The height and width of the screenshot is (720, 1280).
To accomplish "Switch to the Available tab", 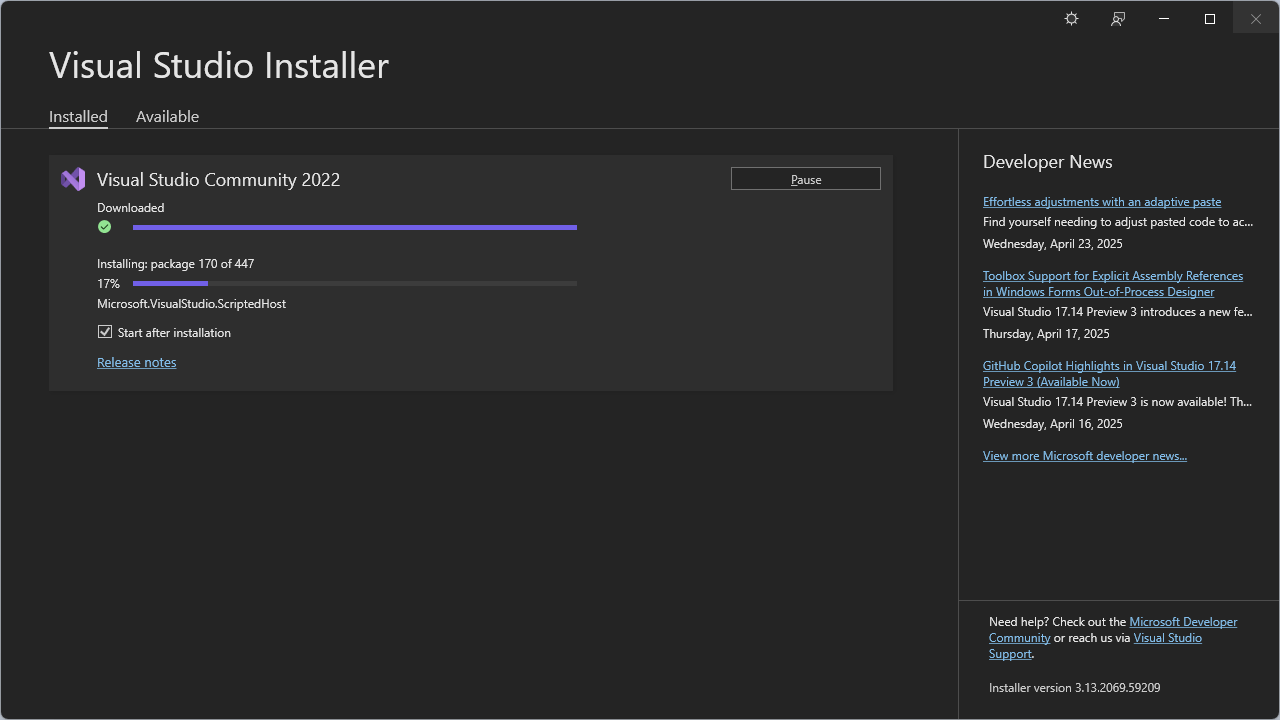I will [167, 116].
